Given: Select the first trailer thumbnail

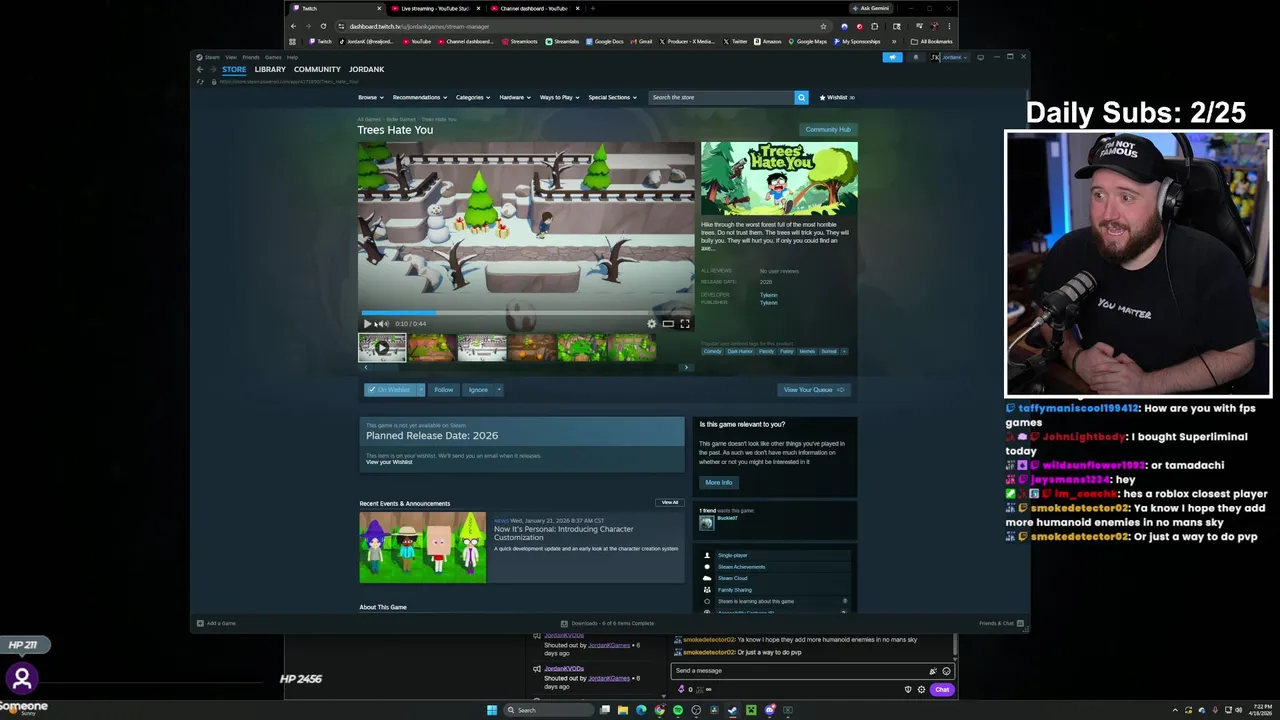Looking at the screenshot, I should click(382, 348).
